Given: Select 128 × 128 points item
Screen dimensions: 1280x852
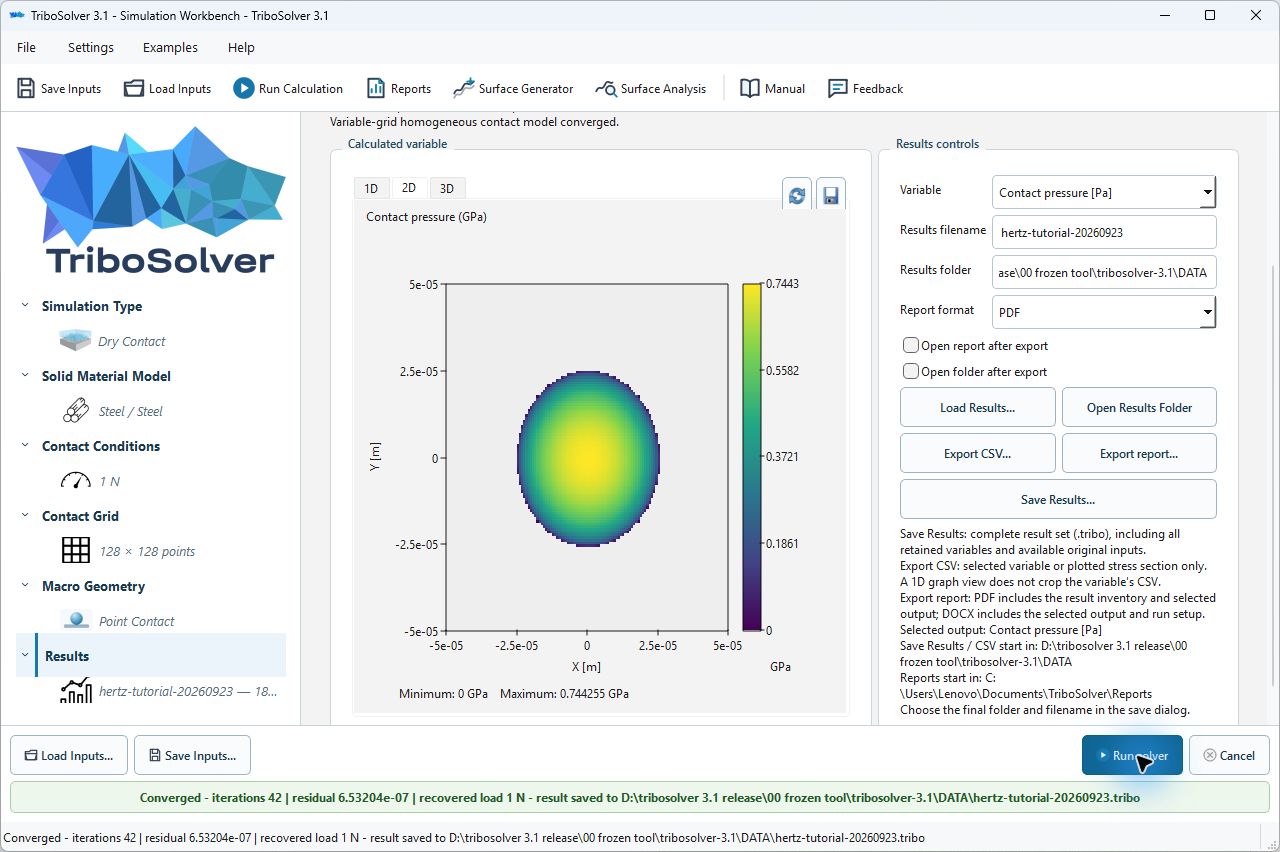Looking at the screenshot, I should click(x=147, y=551).
